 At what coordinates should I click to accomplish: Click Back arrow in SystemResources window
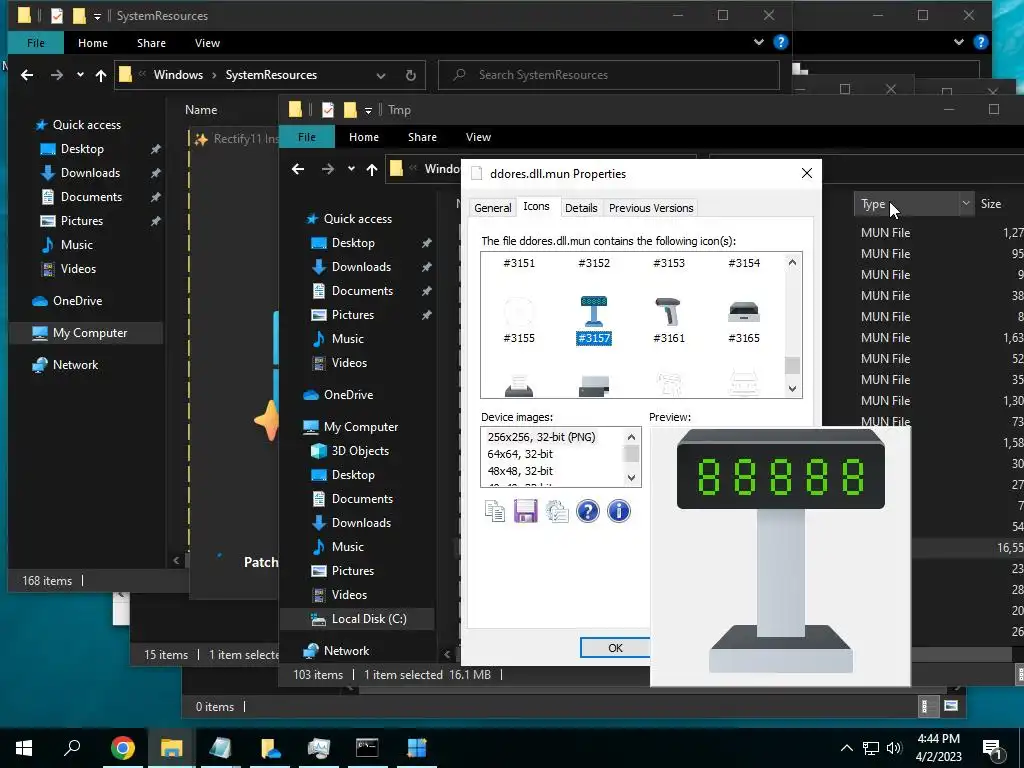(27, 75)
